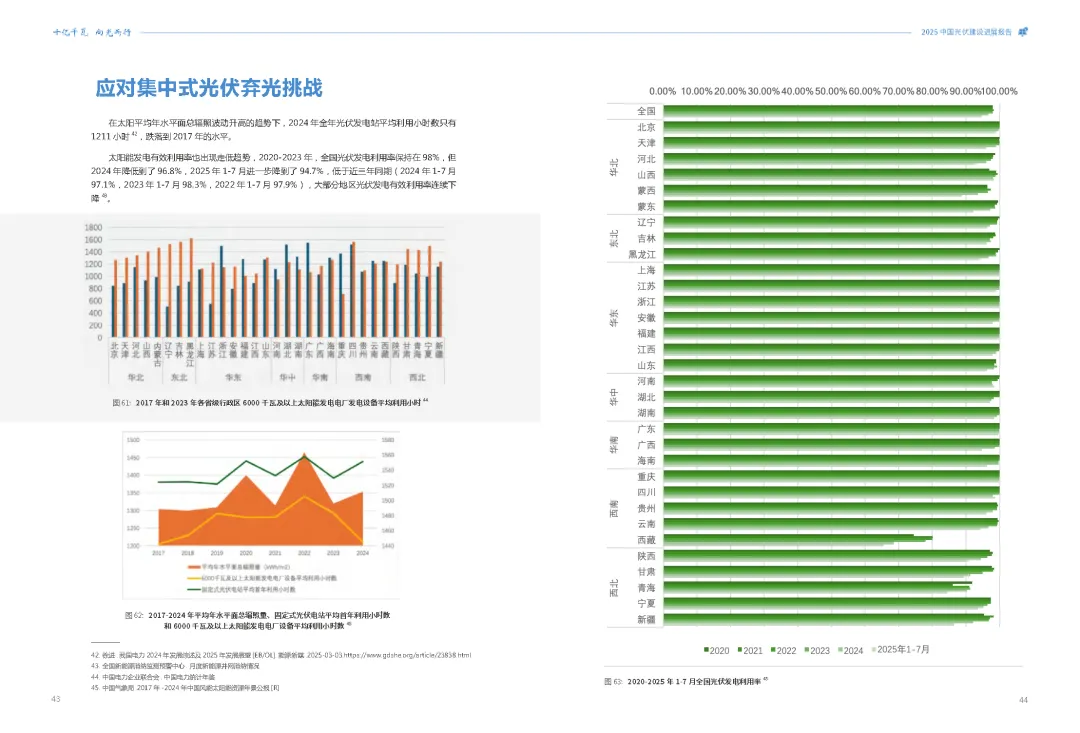Viewport: 1080px width, 733px height.
Task: Click the 西藏 row label in Figure 63
Action: click(646, 540)
